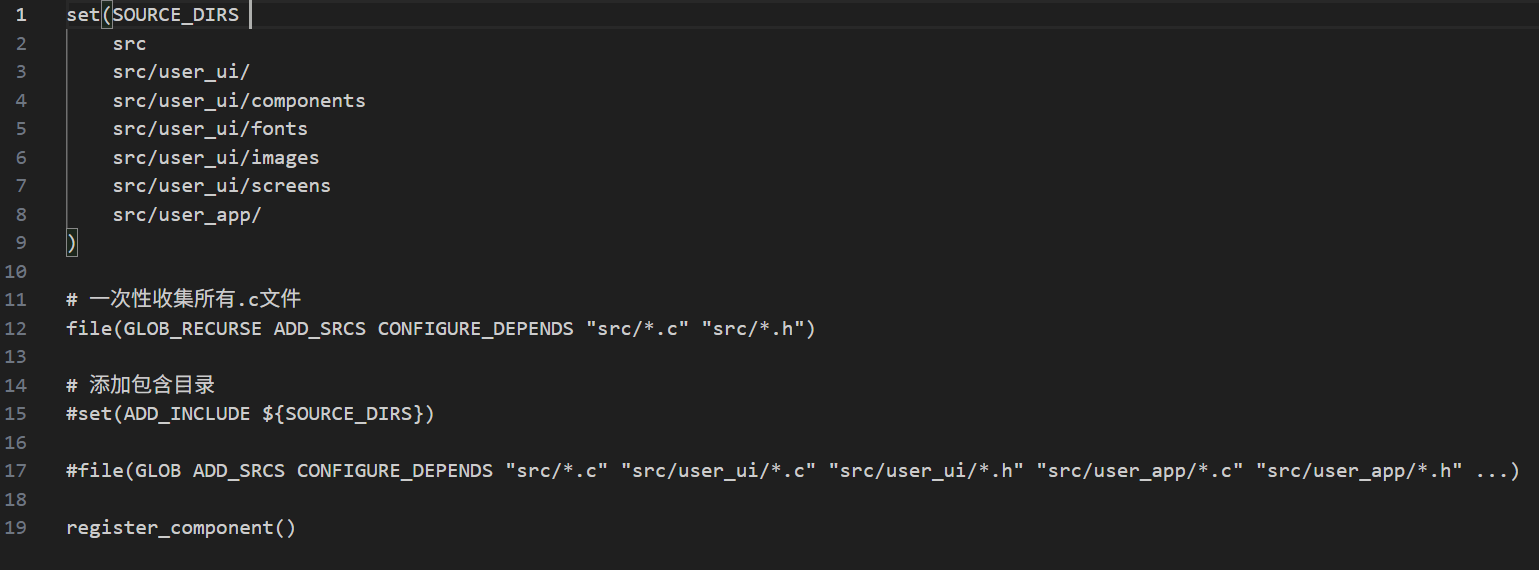Click the src/user_app/ entry on line 8
The width and height of the screenshot is (1539, 570).
[x=187, y=215]
